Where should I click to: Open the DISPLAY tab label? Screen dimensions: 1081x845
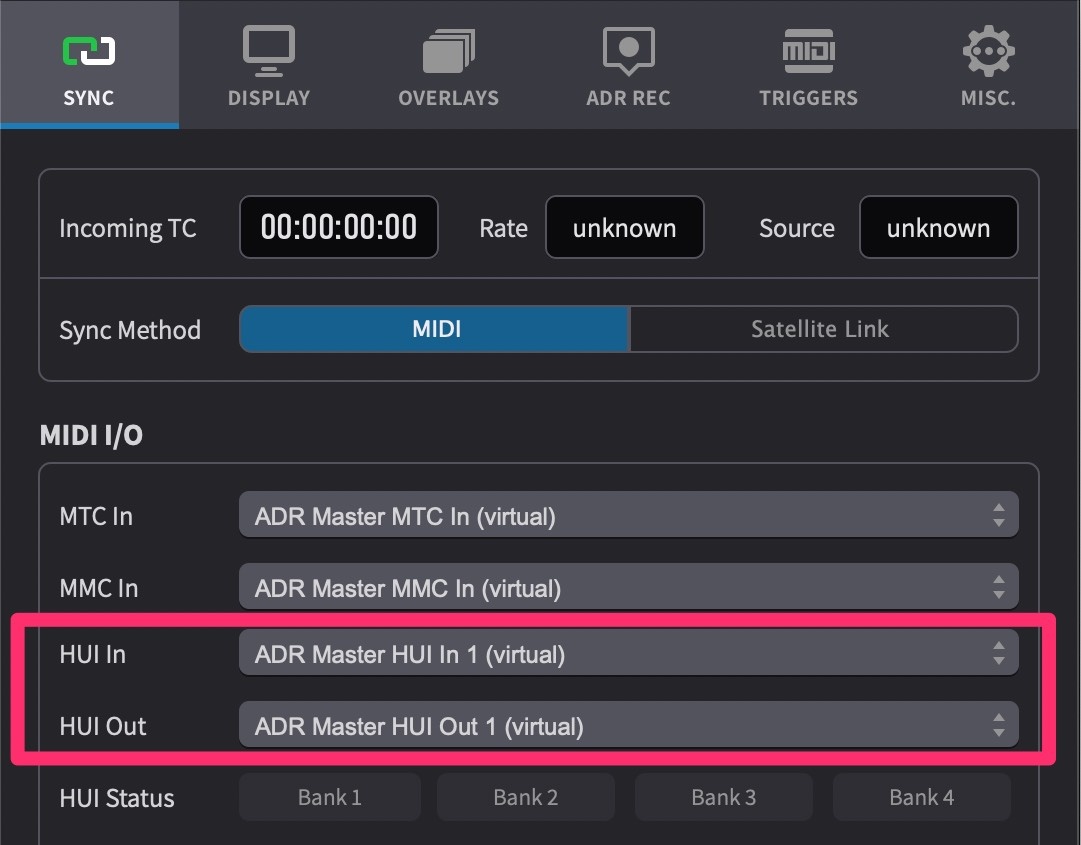click(269, 98)
